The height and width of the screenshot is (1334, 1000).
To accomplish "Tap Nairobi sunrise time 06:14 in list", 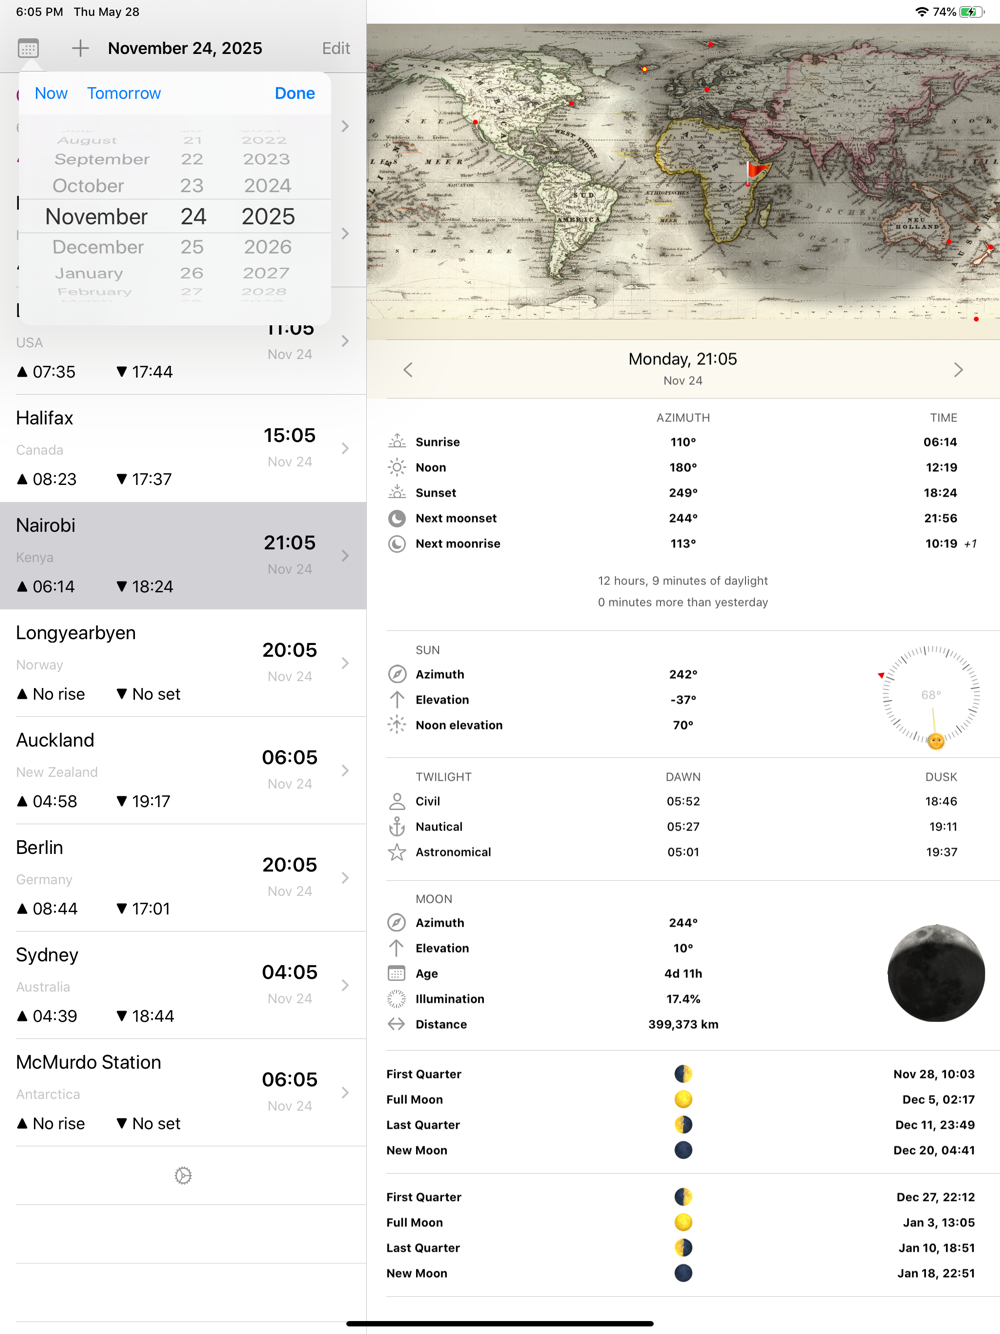I will tap(46, 587).
